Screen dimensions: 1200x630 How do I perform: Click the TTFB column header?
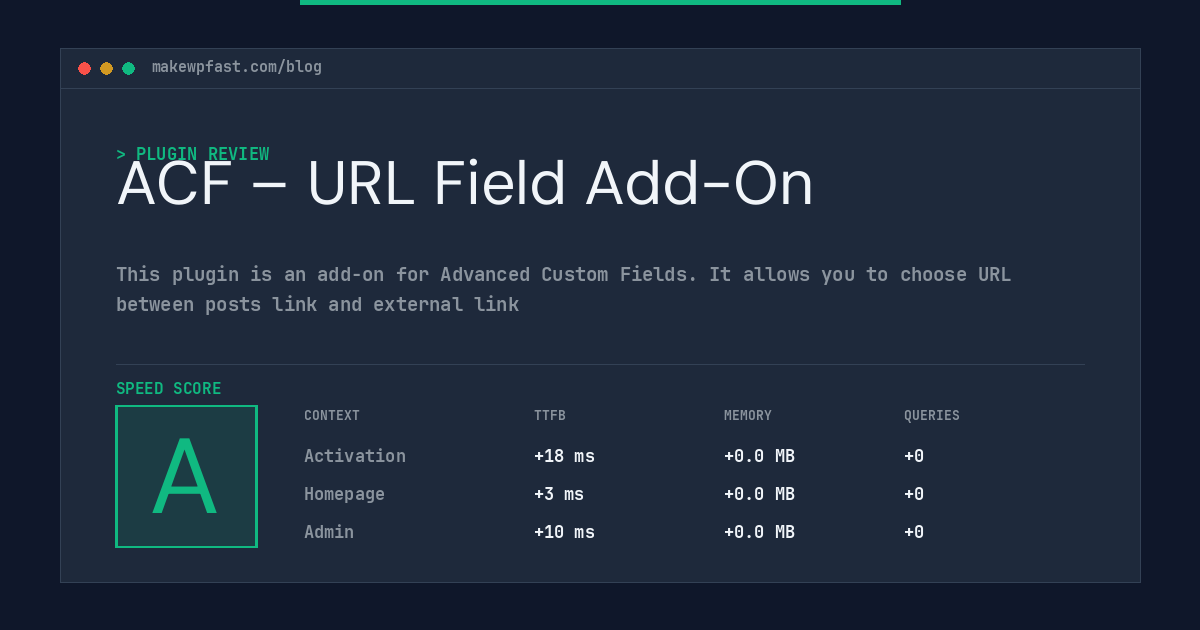[x=550, y=416]
